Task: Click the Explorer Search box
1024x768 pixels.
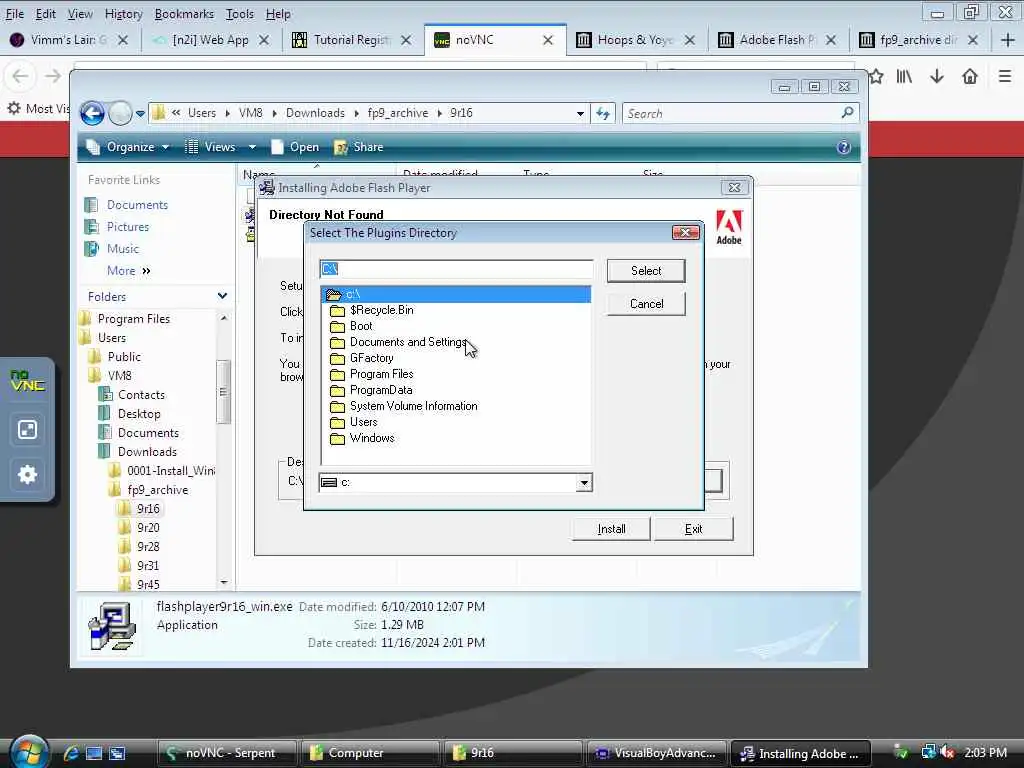Action: 731,114
